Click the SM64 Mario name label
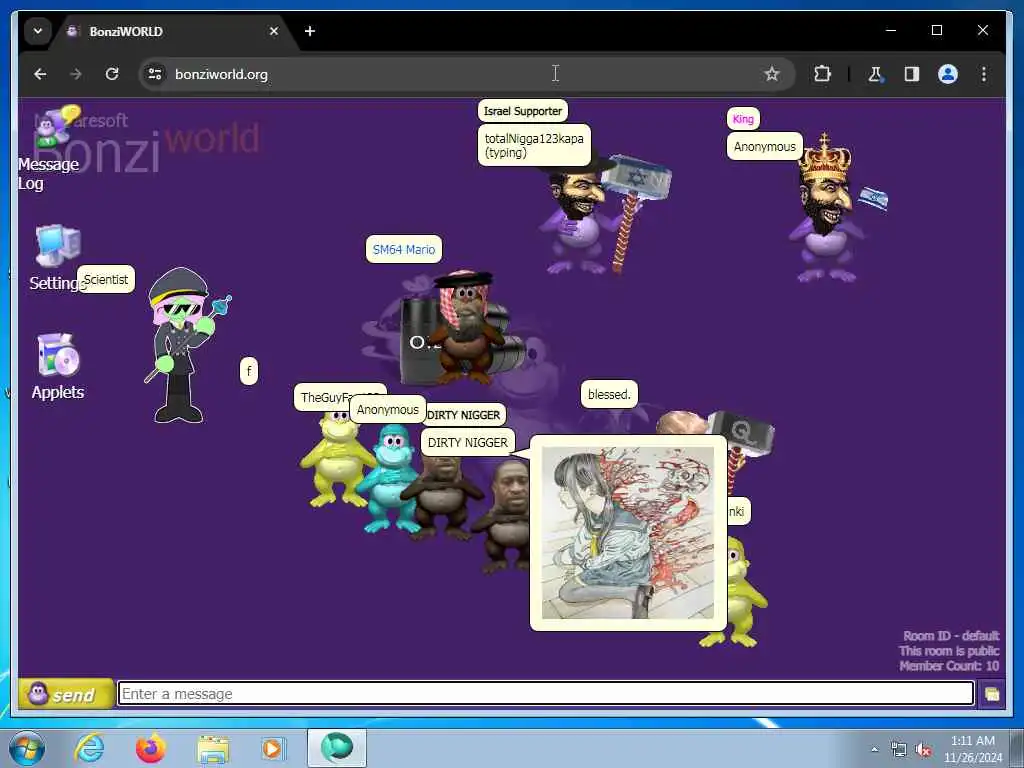 pyautogui.click(x=404, y=249)
